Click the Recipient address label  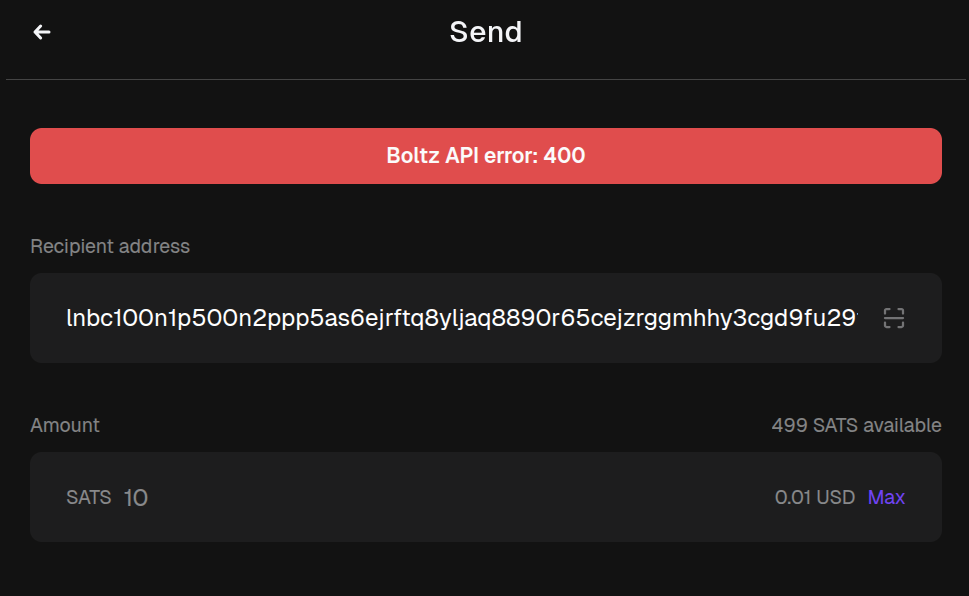pyautogui.click(x=110, y=246)
